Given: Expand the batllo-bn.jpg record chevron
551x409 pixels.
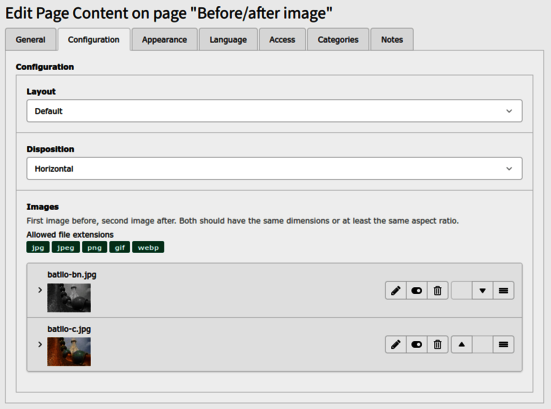Looking at the screenshot, I should pos(40,290).
